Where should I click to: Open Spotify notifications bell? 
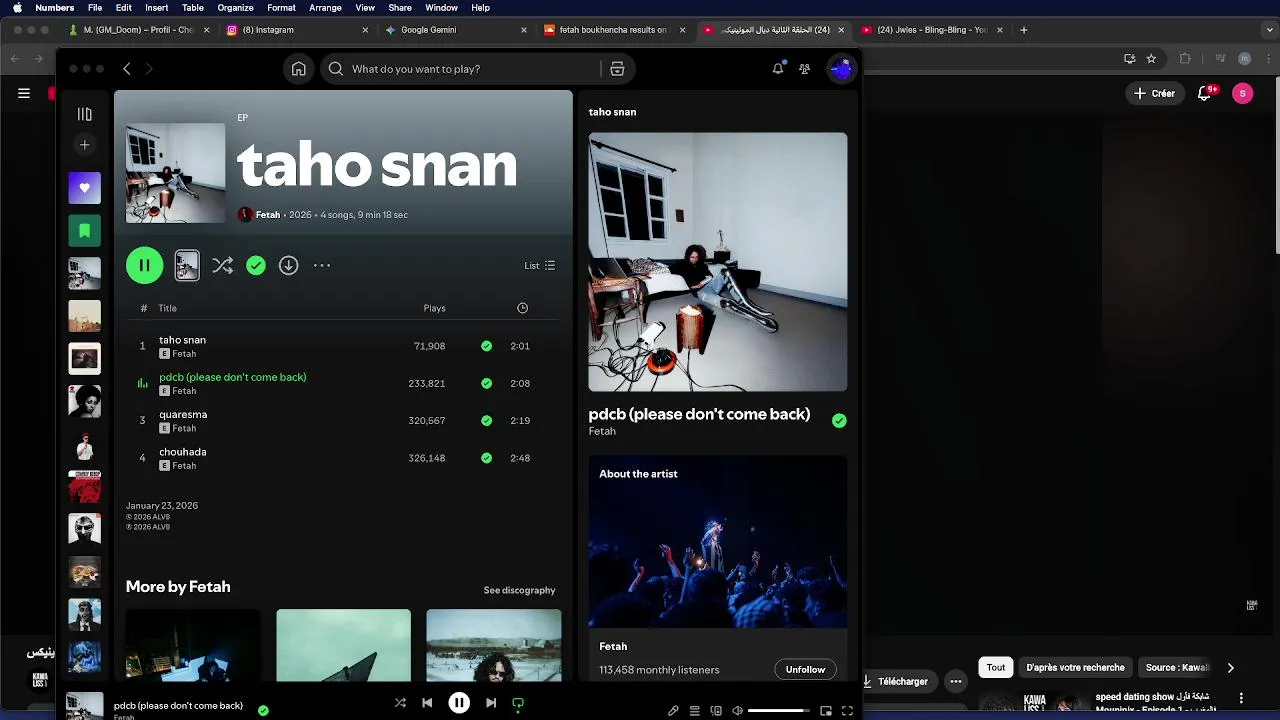pos(778,69)
